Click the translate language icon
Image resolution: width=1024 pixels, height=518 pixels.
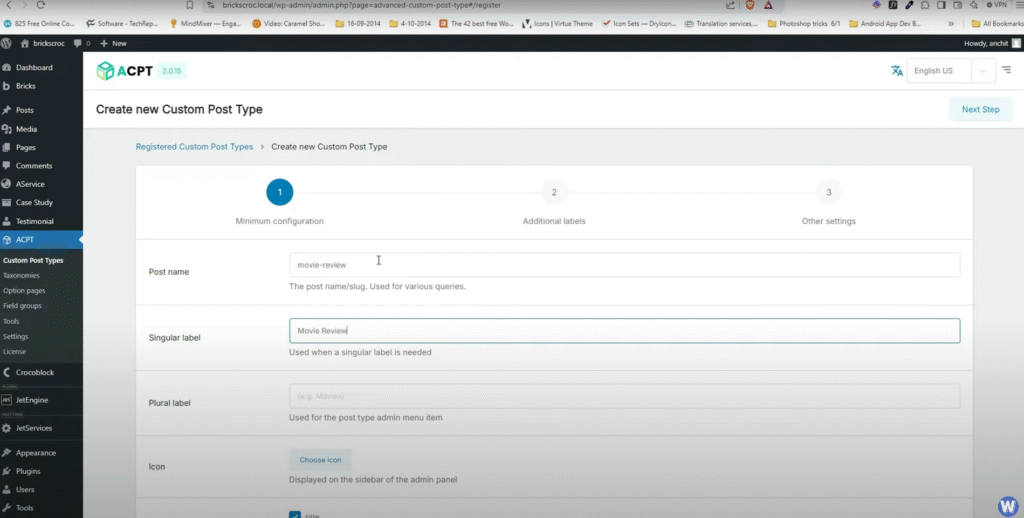[x=897, y=71]
